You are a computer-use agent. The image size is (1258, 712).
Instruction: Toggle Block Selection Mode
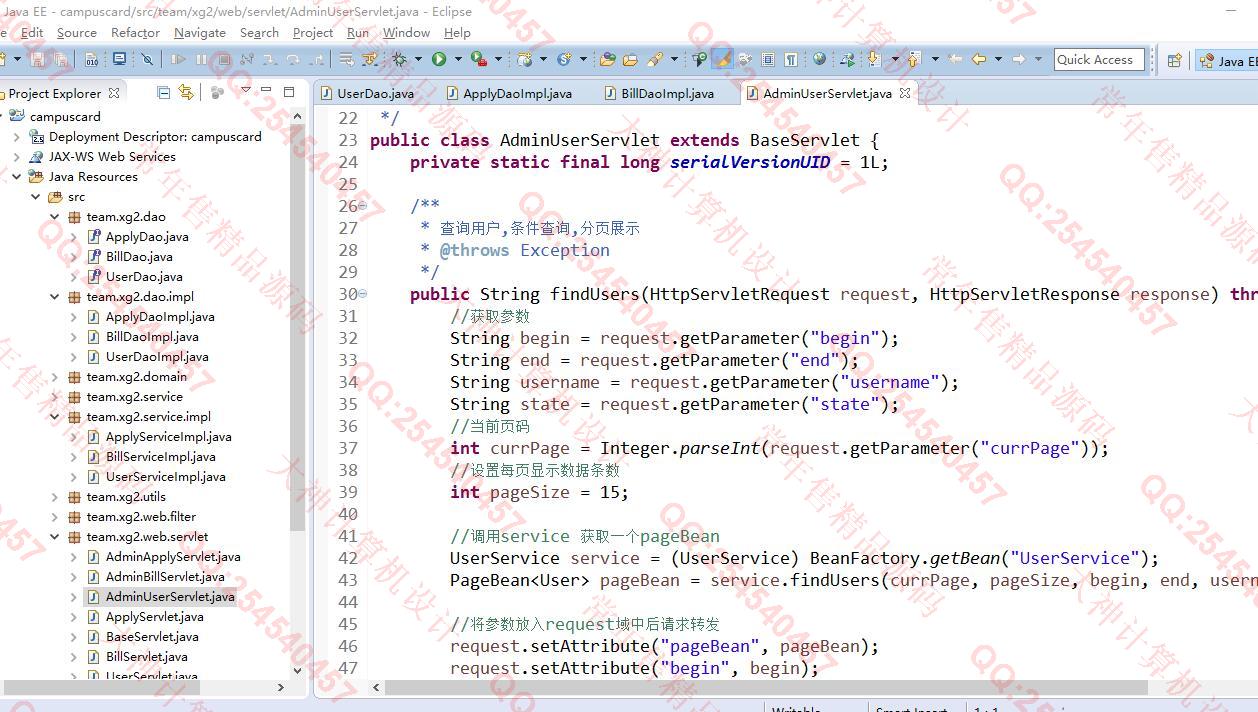click(768, 59)
